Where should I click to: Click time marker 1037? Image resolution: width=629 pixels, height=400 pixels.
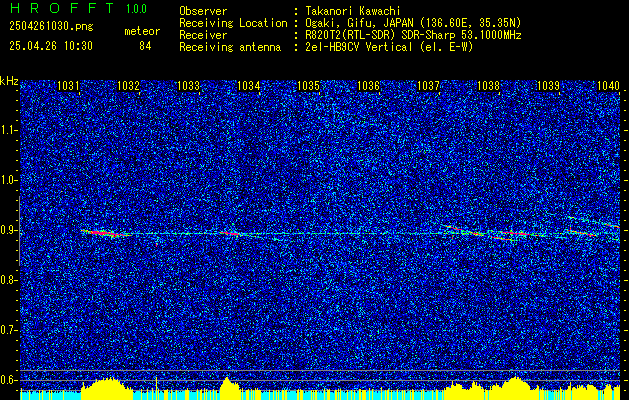pos(428,86)
